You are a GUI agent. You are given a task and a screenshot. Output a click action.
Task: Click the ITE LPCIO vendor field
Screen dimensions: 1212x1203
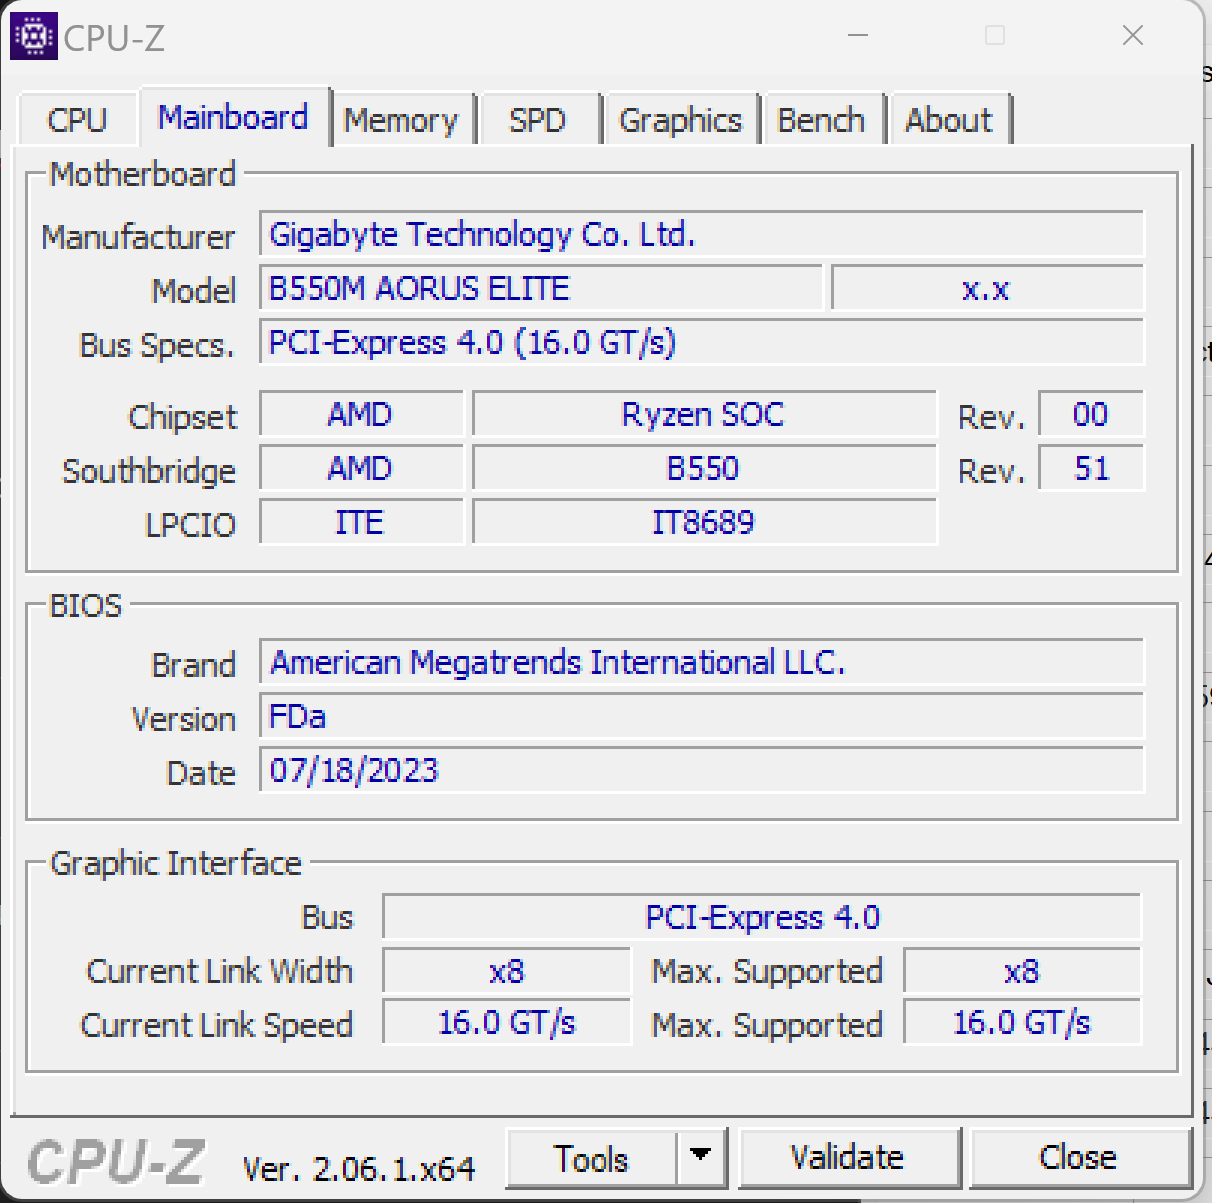pyautogui.click(x=361, y=522)
